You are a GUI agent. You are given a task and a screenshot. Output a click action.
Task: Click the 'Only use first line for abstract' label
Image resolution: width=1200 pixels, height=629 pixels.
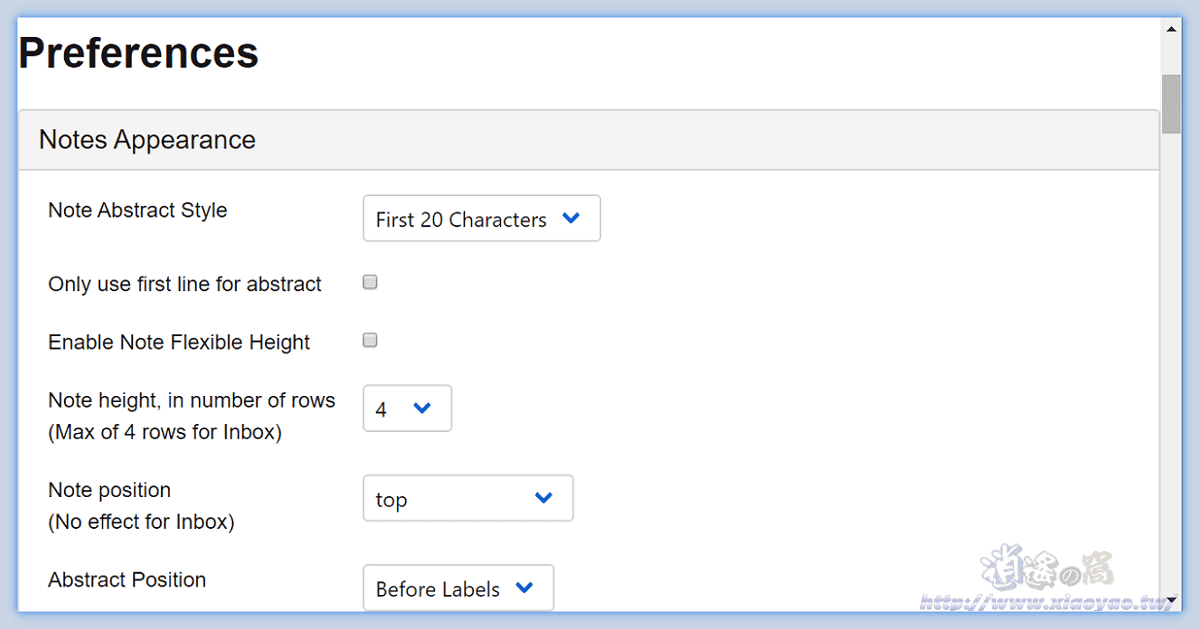point(185,284)
